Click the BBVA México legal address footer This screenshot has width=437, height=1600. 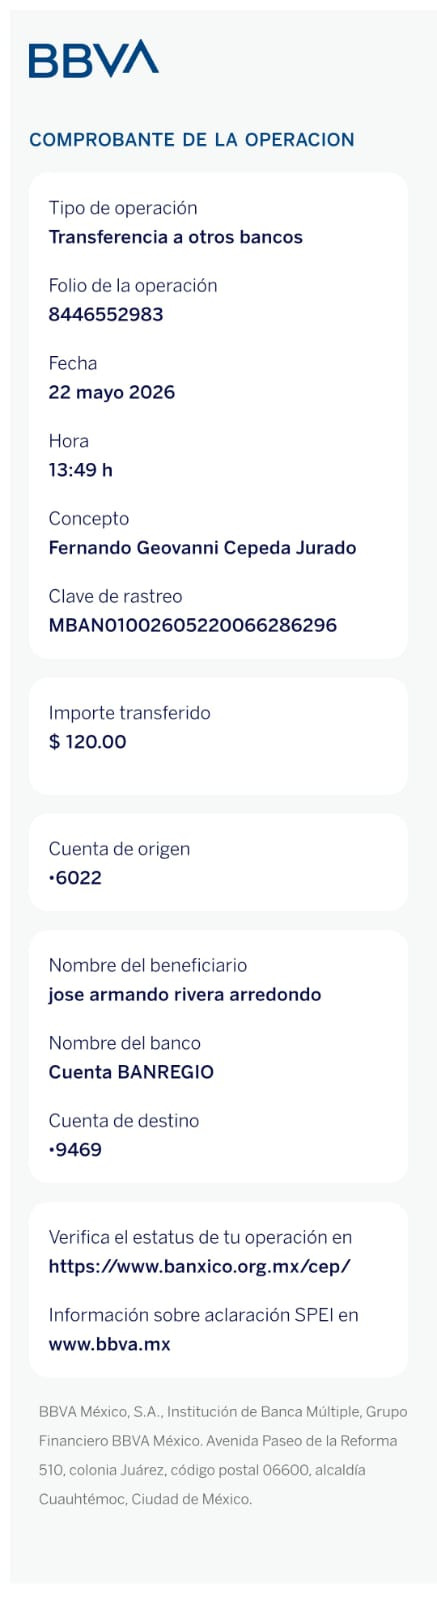coord(223,1455)
